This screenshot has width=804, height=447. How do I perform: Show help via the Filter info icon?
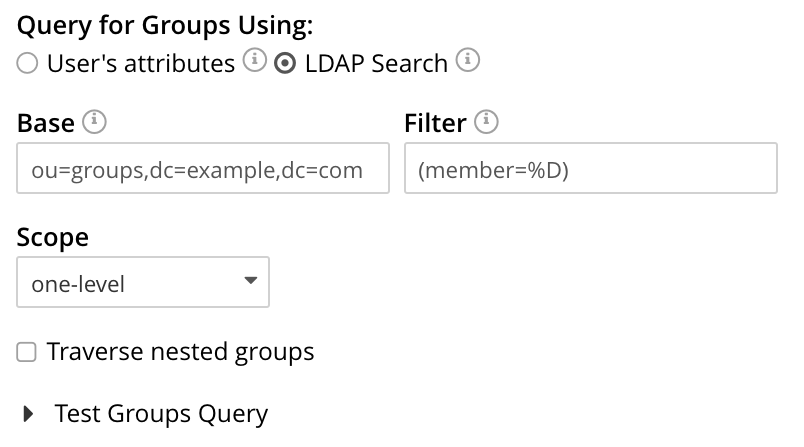(486, 122)
